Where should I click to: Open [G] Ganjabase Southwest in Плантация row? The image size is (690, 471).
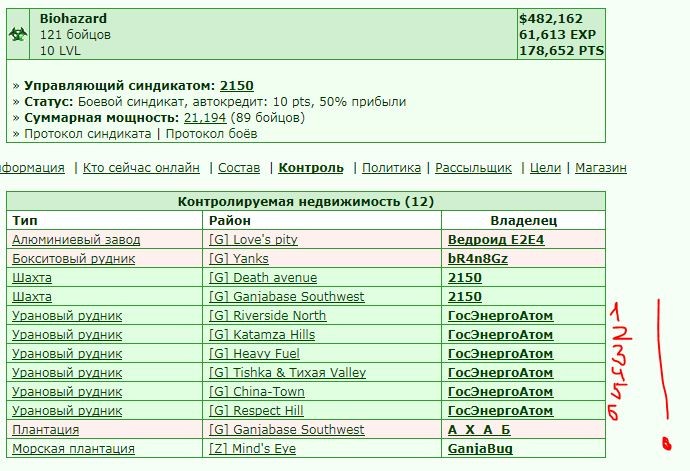286,429
